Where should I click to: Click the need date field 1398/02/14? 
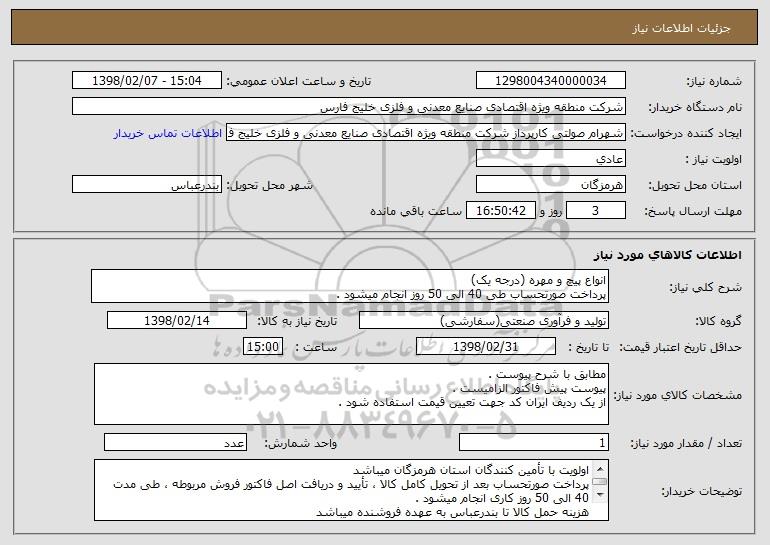[x=177, y=321]
